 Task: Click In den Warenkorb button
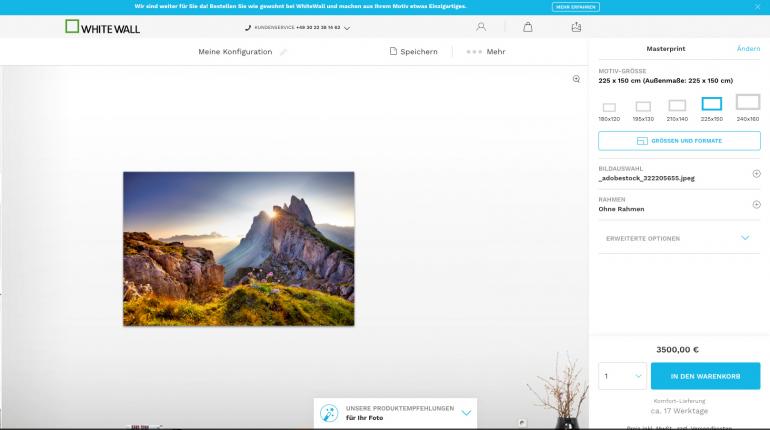(705, 376)
